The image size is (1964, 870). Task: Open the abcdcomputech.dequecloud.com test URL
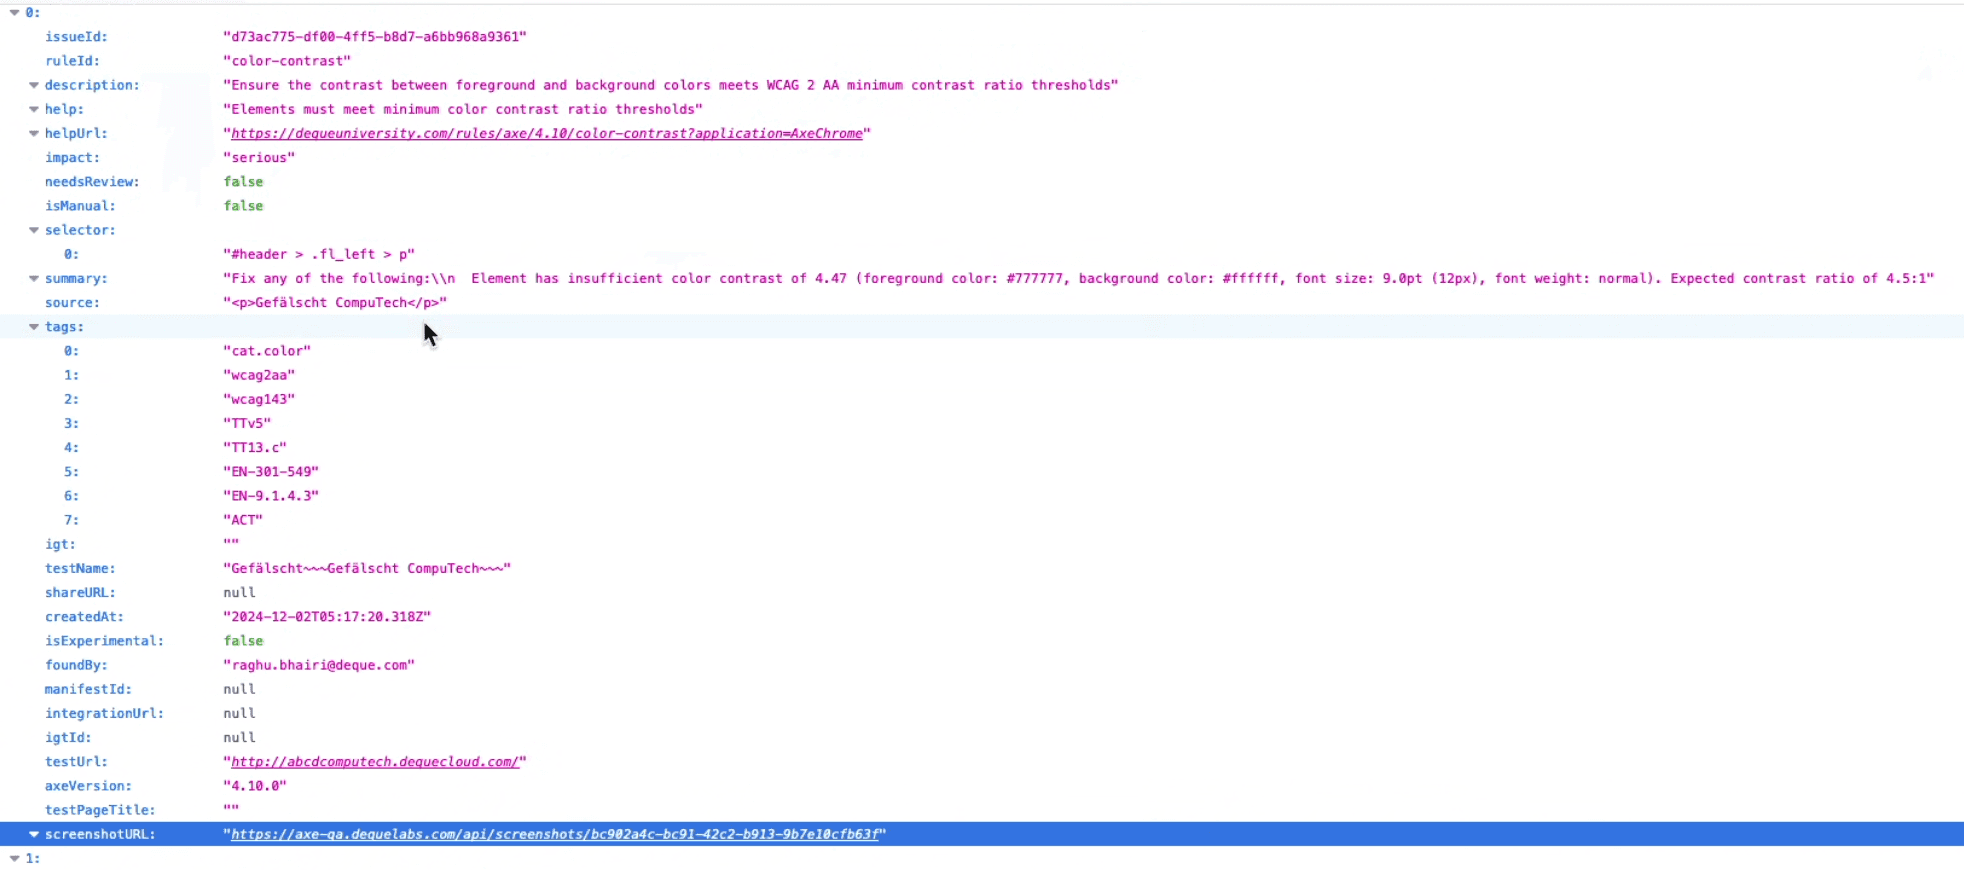[x=375, y=762]
